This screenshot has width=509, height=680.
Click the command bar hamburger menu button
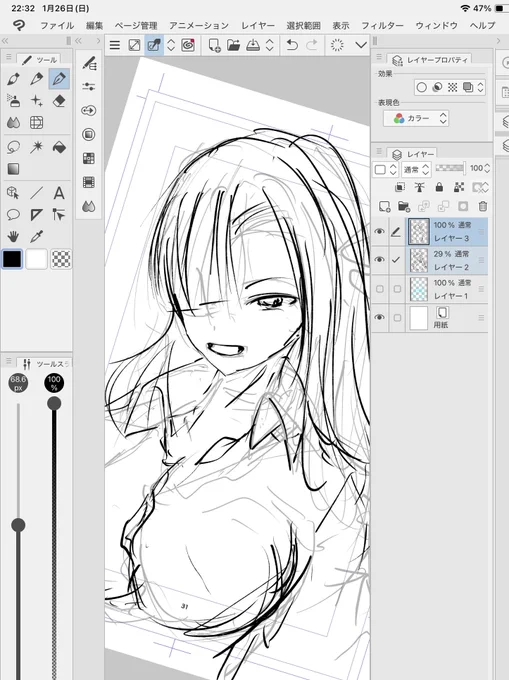(x=115, y=45)
